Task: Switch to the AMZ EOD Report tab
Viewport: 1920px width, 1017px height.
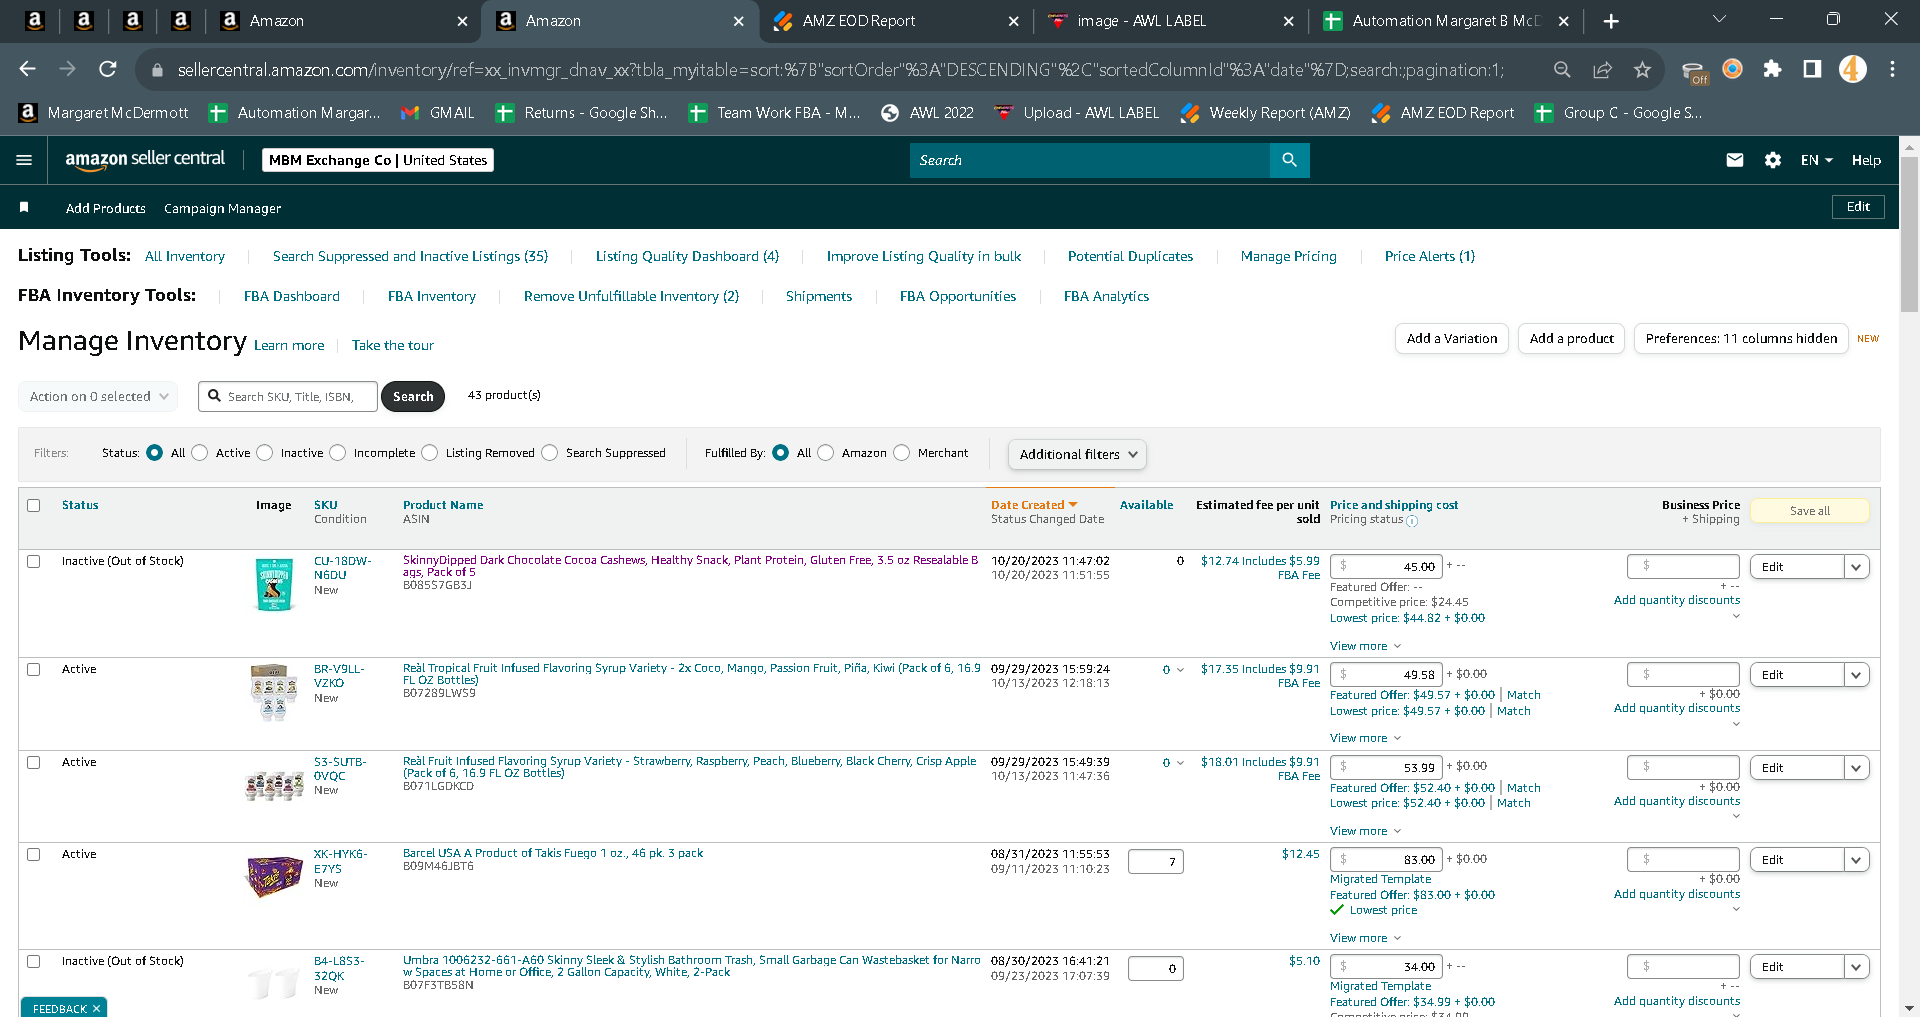Action: pyautogui.click(x=894, y=21)
